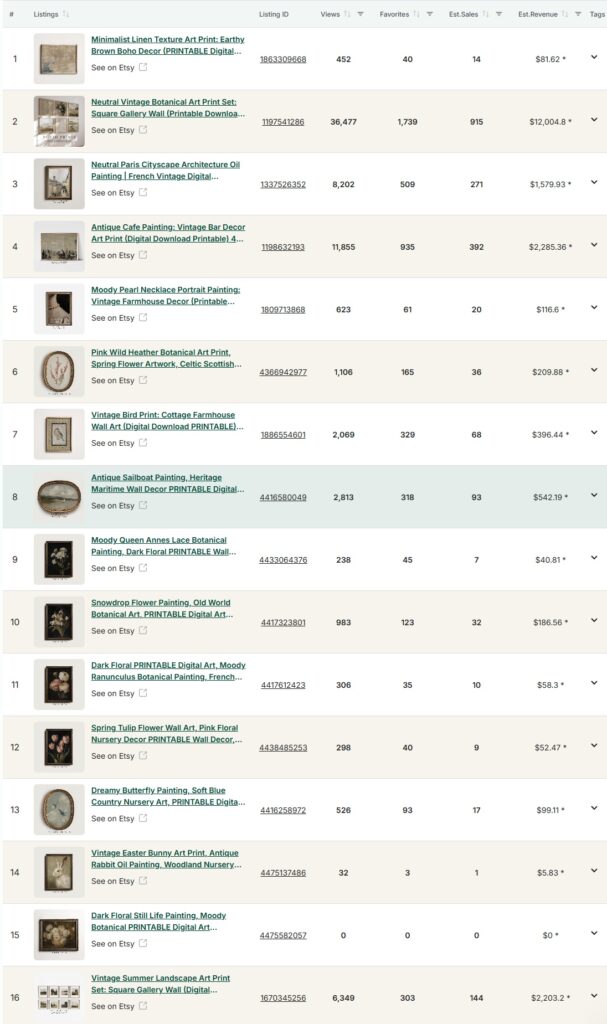Open external link icon for Vintage Bird Print

coord(143,443)
